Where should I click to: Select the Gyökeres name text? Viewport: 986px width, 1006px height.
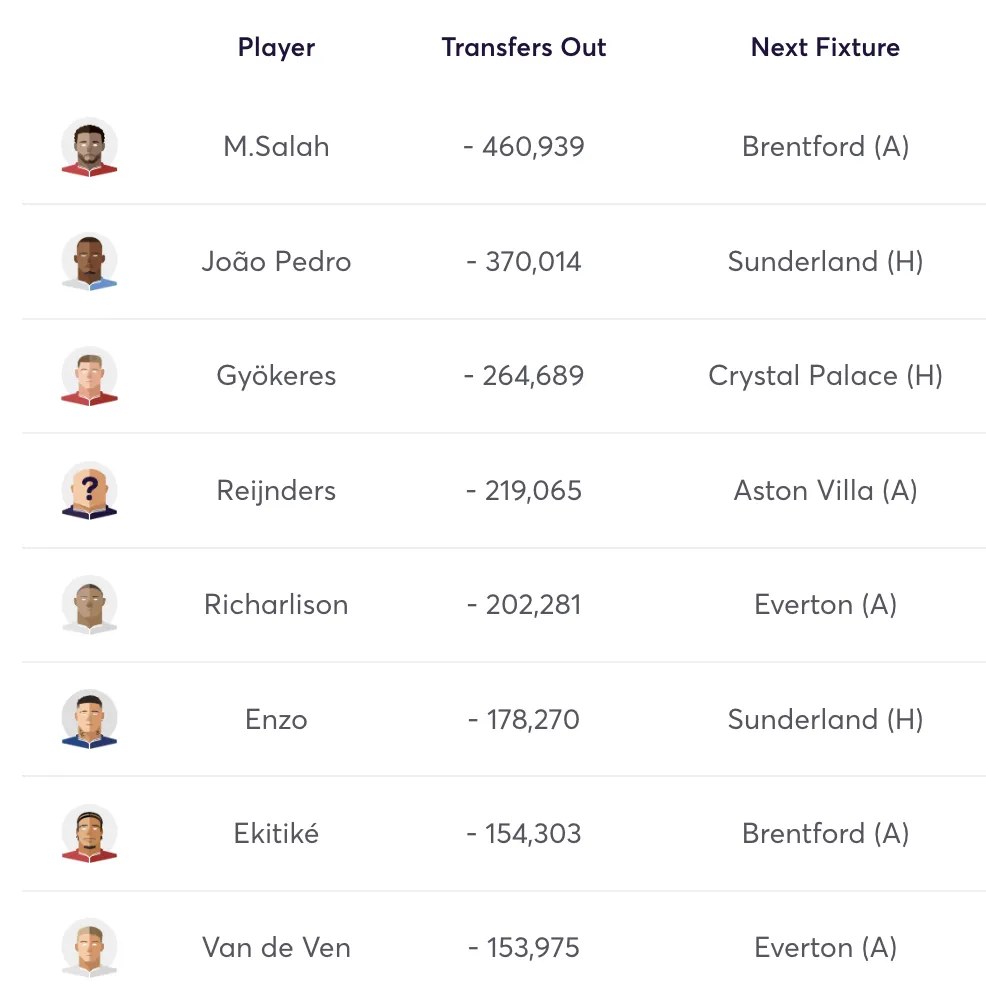(276, 376)
